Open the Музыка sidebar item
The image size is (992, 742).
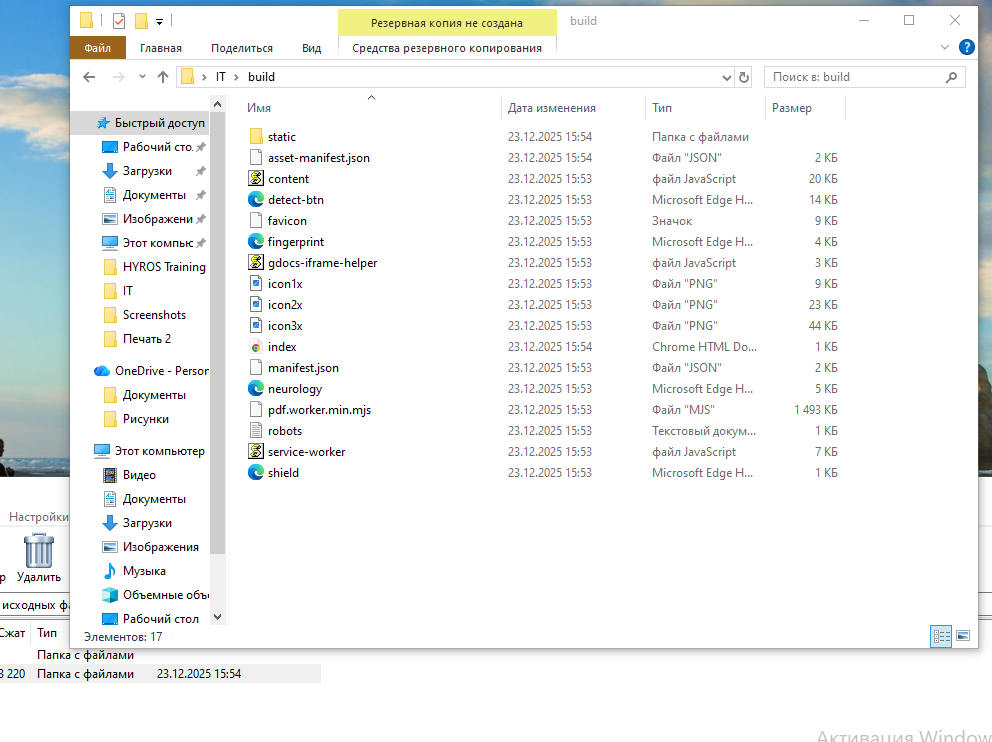(144, 571)
